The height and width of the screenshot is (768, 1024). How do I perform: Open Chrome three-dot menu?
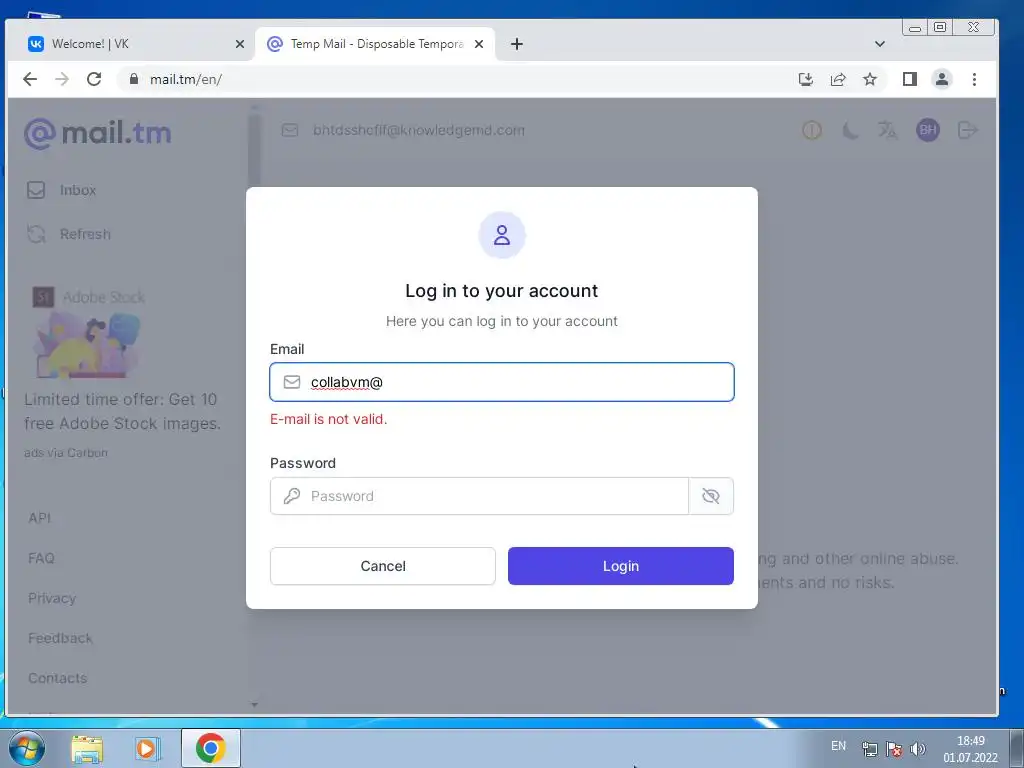coord(974,79)
